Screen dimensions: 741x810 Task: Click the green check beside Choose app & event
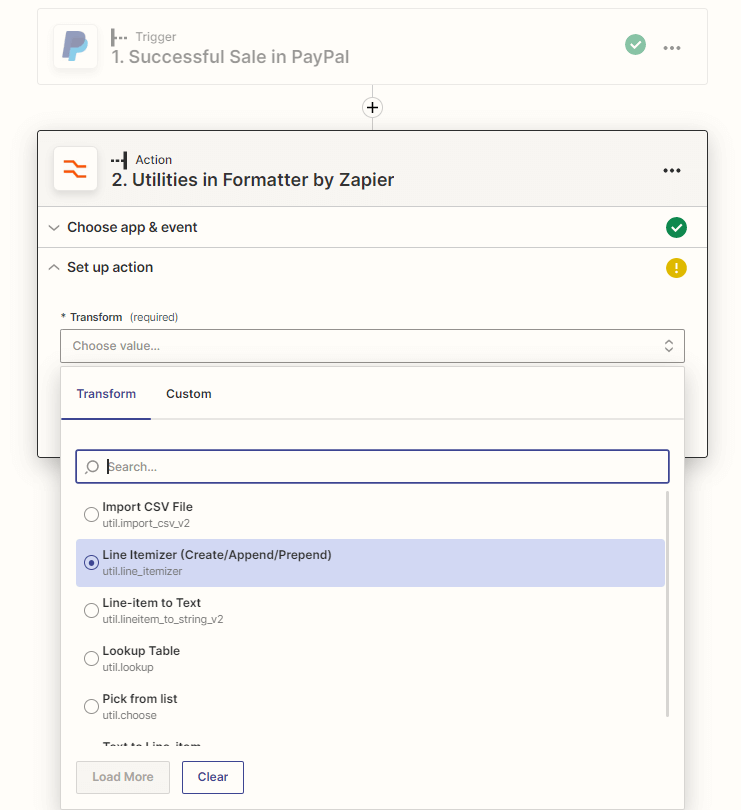(x=676, y=227)
